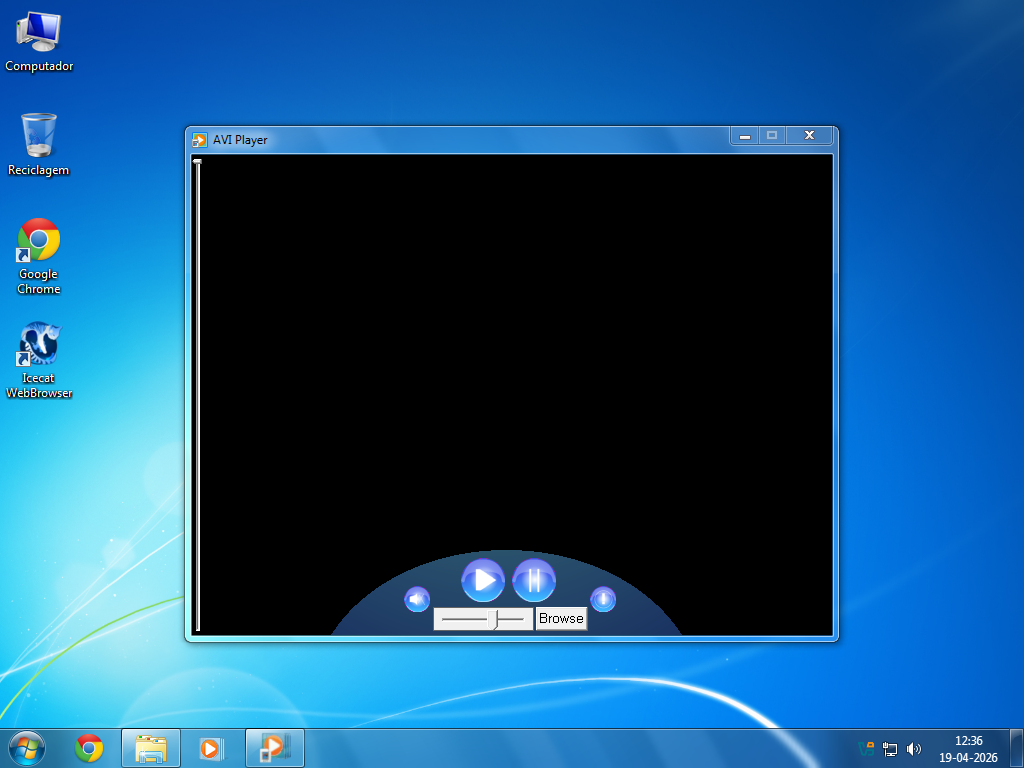
Task: Pause the video with the Pause button
Action: point(534,580)
